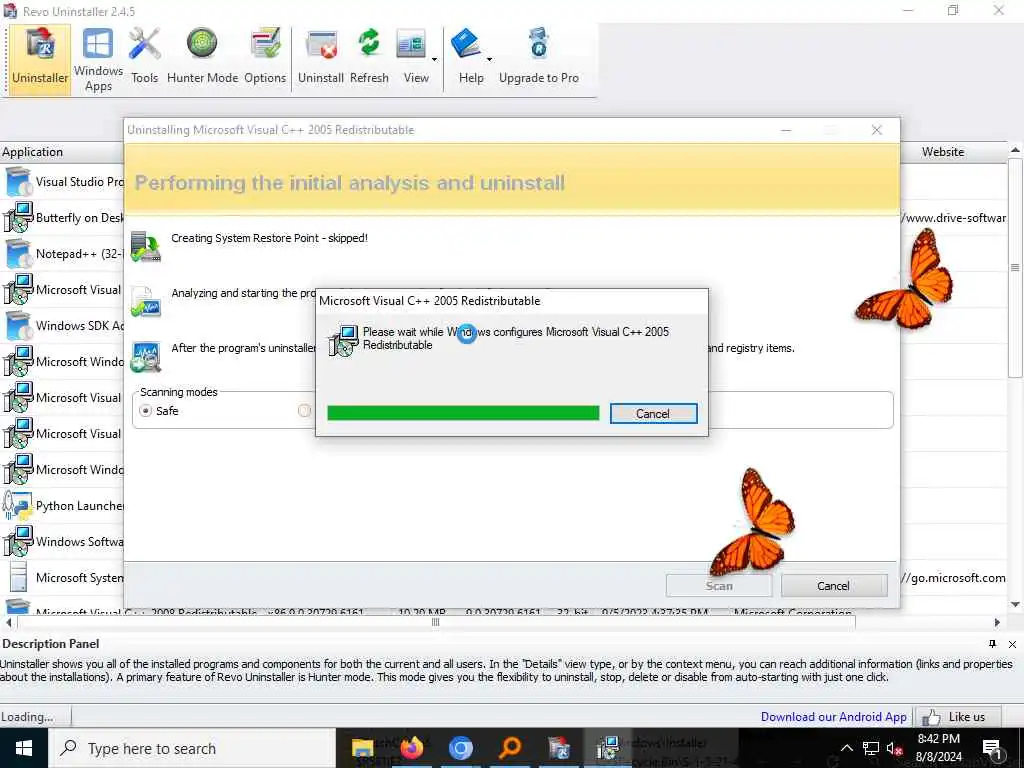This screenshot has width=1024, height=768.
Task: Open Windows Apps from the toolbar
Action: [x=98, y=59]
